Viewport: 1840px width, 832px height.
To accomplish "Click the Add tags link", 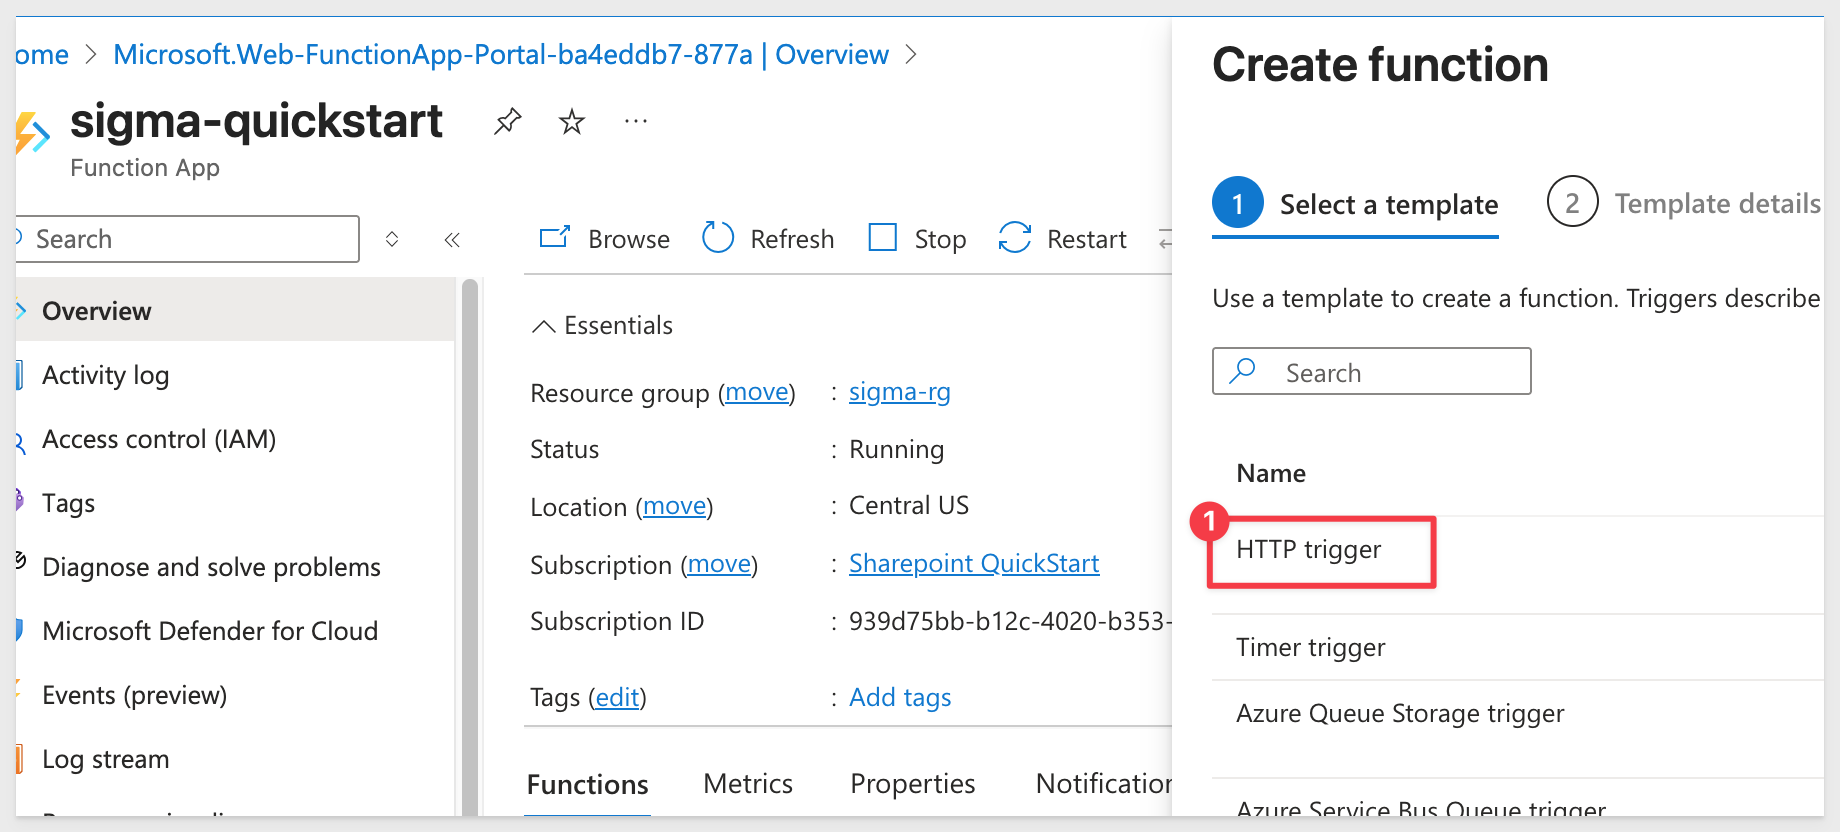I will [900, 697].
